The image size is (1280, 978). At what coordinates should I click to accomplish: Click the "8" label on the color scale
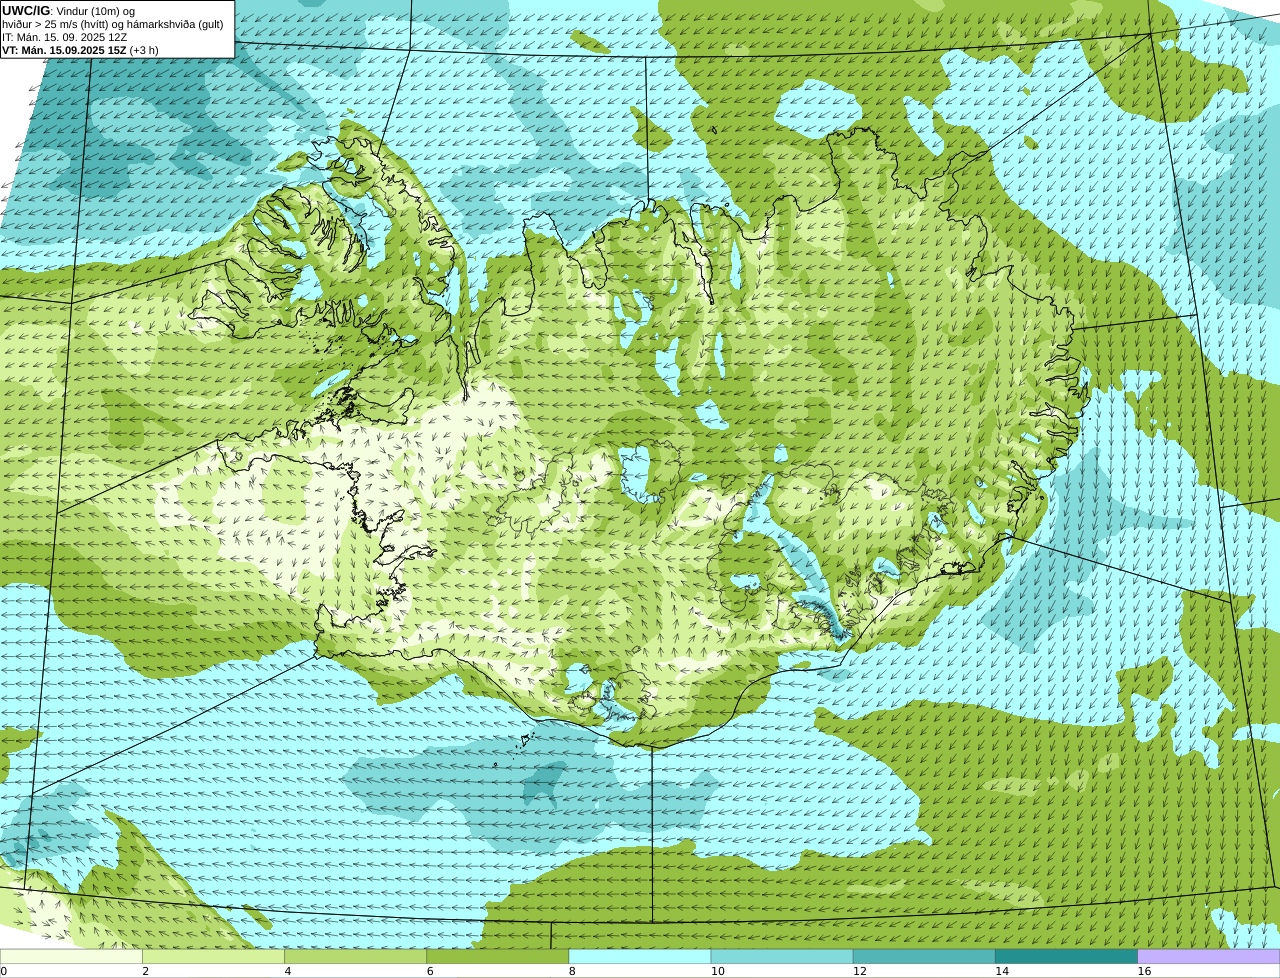(572, 971)
